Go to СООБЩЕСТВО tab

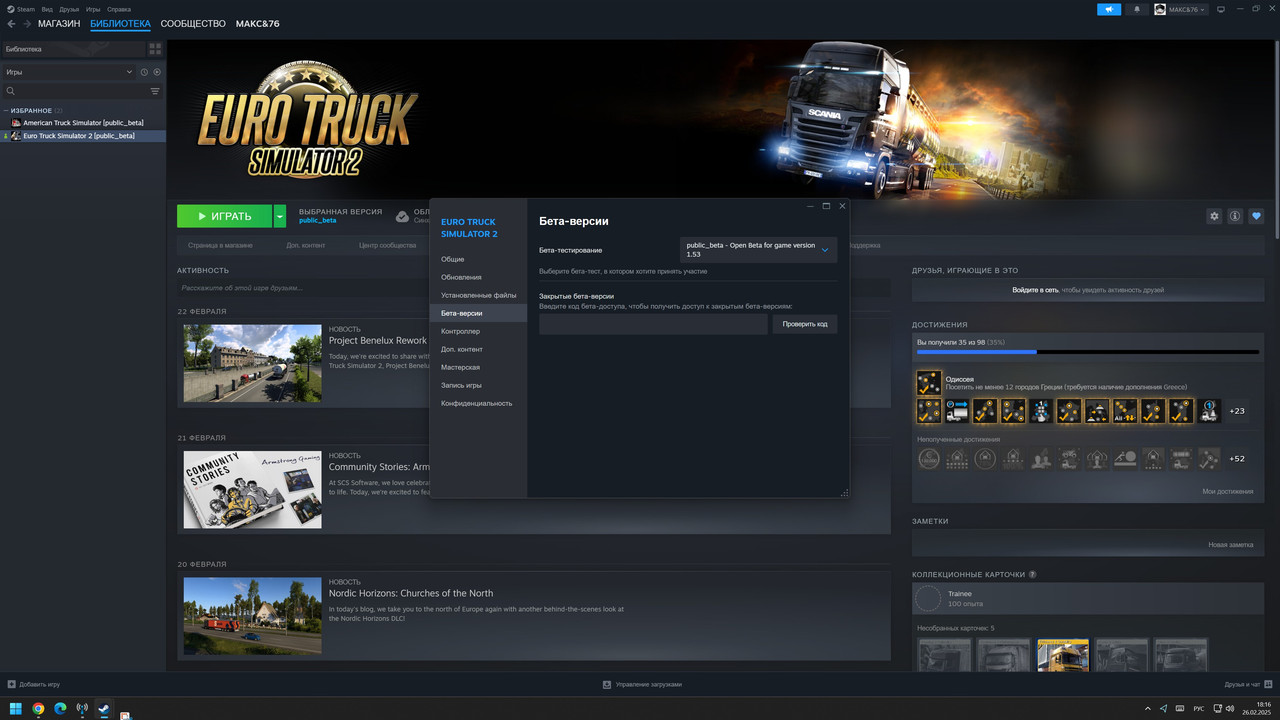point(193,23)
